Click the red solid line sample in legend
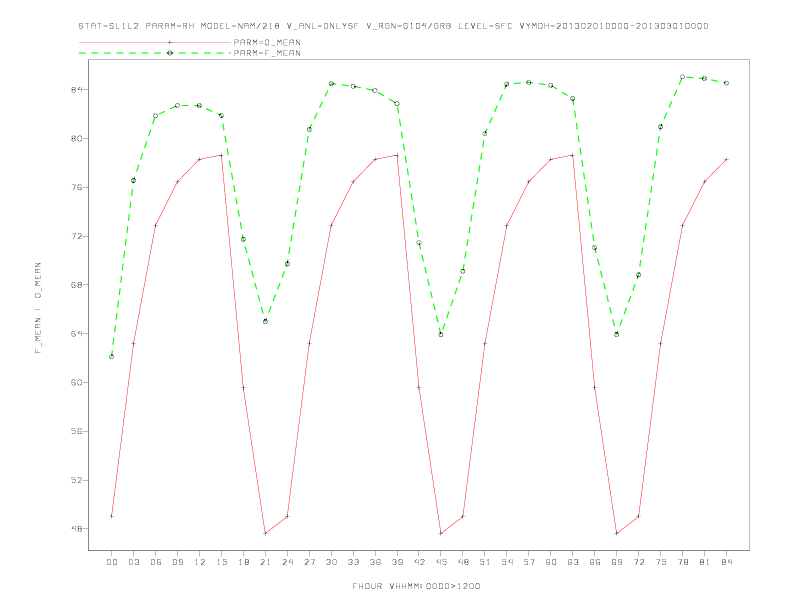792x612 pixels. tap(155, 42)
